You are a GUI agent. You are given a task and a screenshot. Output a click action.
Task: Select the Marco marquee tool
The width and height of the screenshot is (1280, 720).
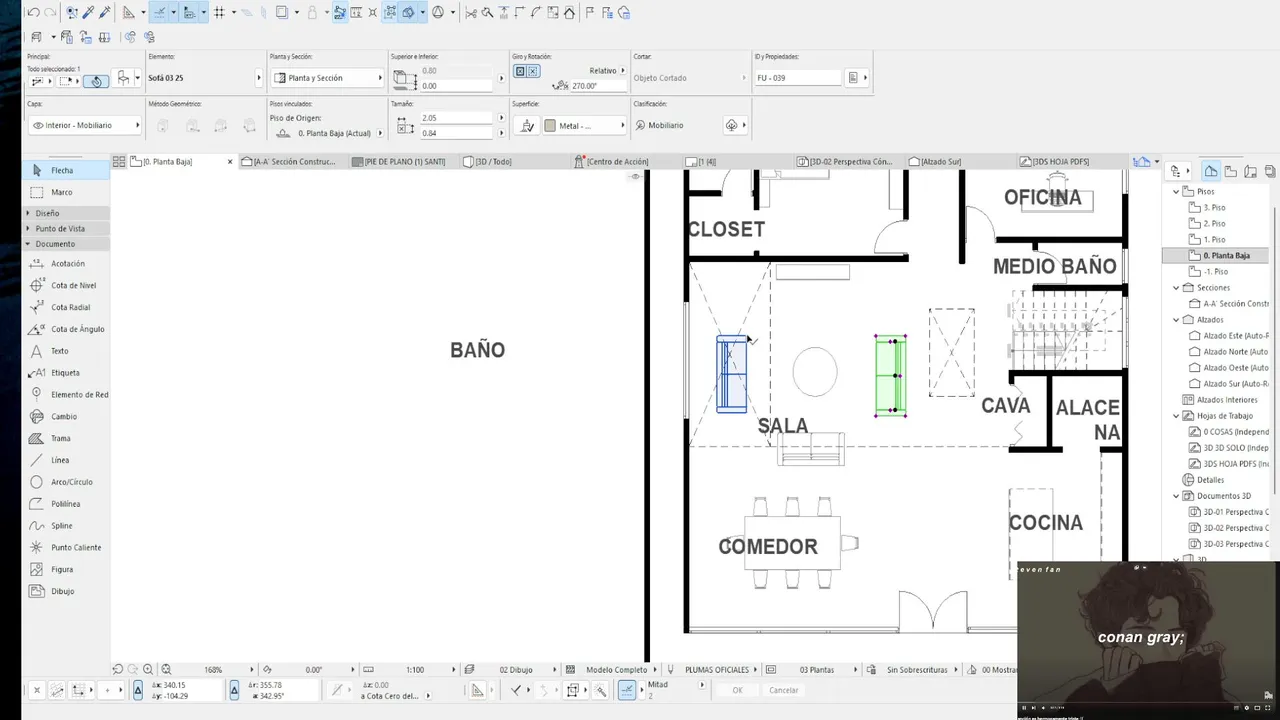(x=66, y=192)
